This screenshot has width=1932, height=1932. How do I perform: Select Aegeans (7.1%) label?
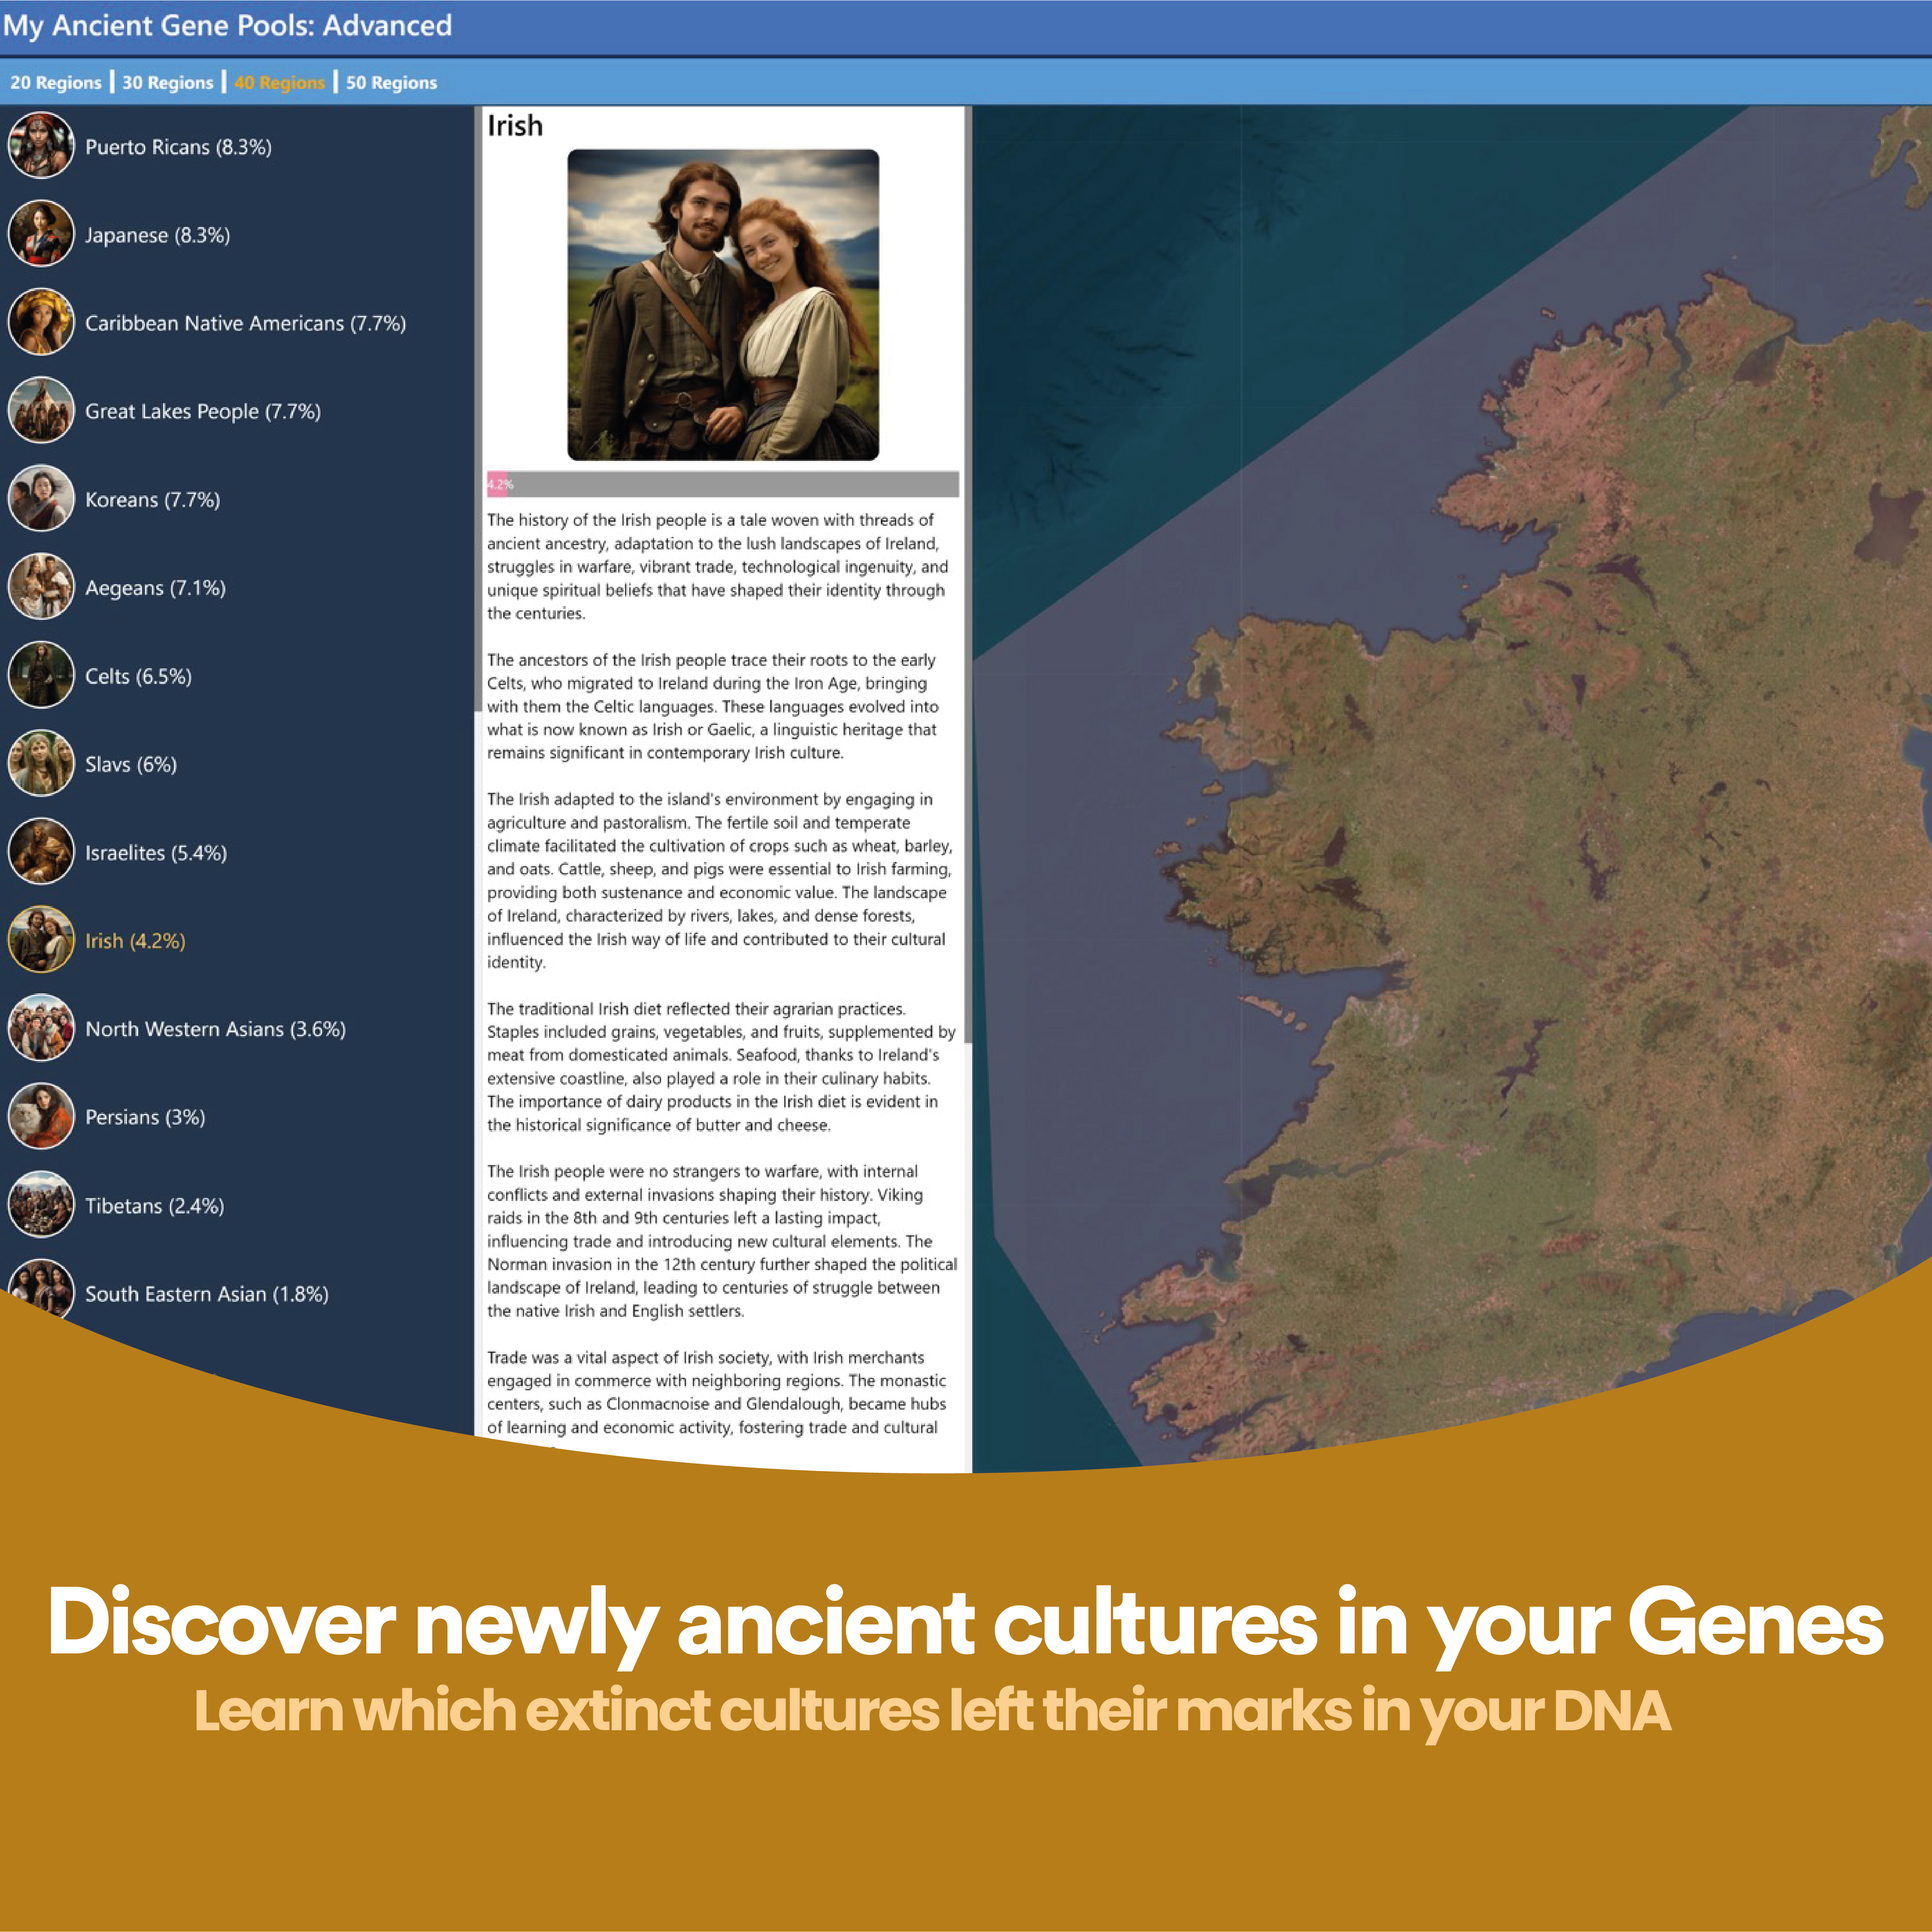155,588
